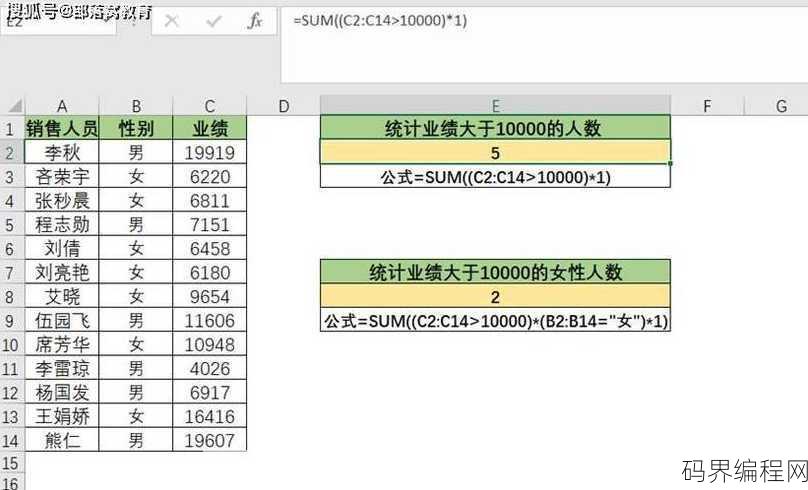
Task: Select the cell containing 伍园飞
Action: pos(62,320)
